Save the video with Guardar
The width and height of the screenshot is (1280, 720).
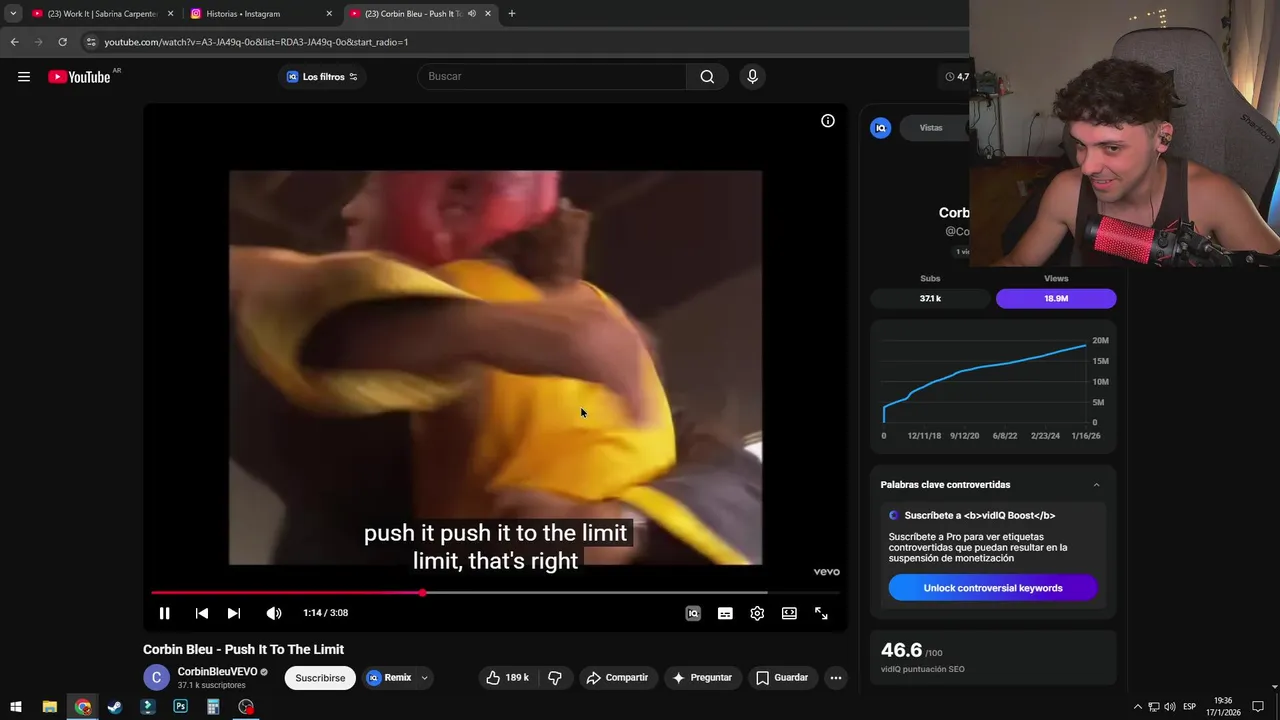click(782, 678)
